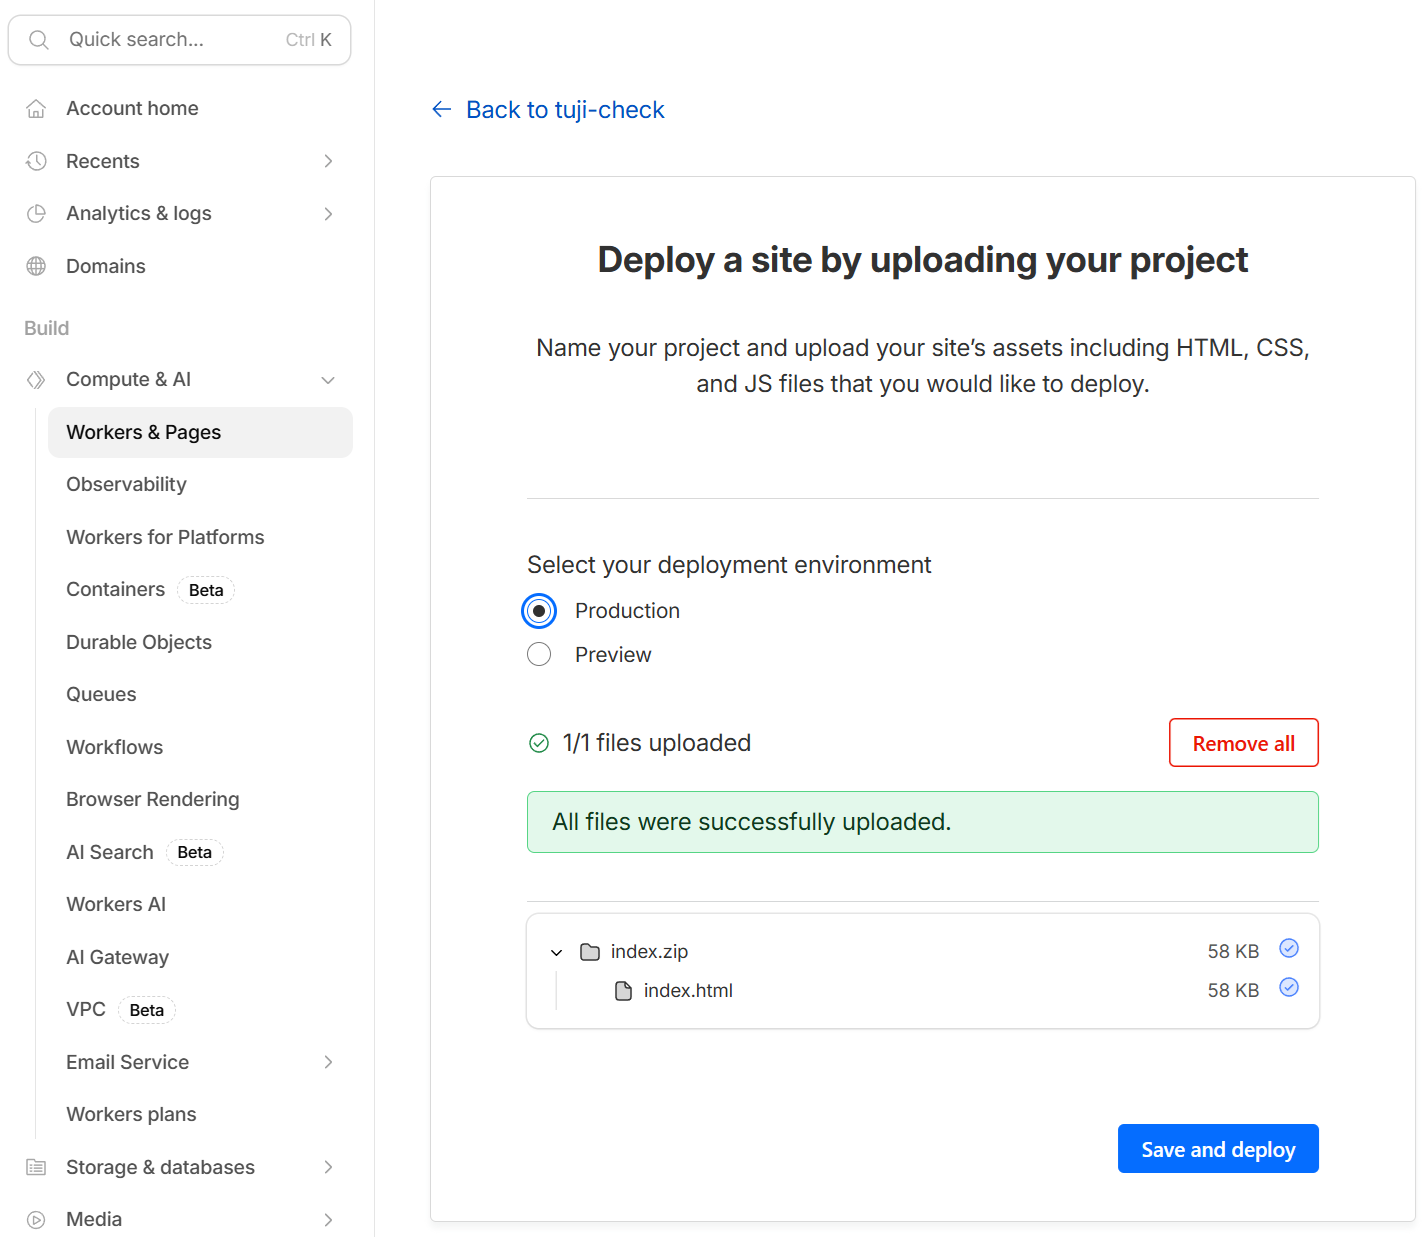The image size is (1428, 1237).
Task: Expand the Email Service chevron
Action: click(x=328, y=1062)
